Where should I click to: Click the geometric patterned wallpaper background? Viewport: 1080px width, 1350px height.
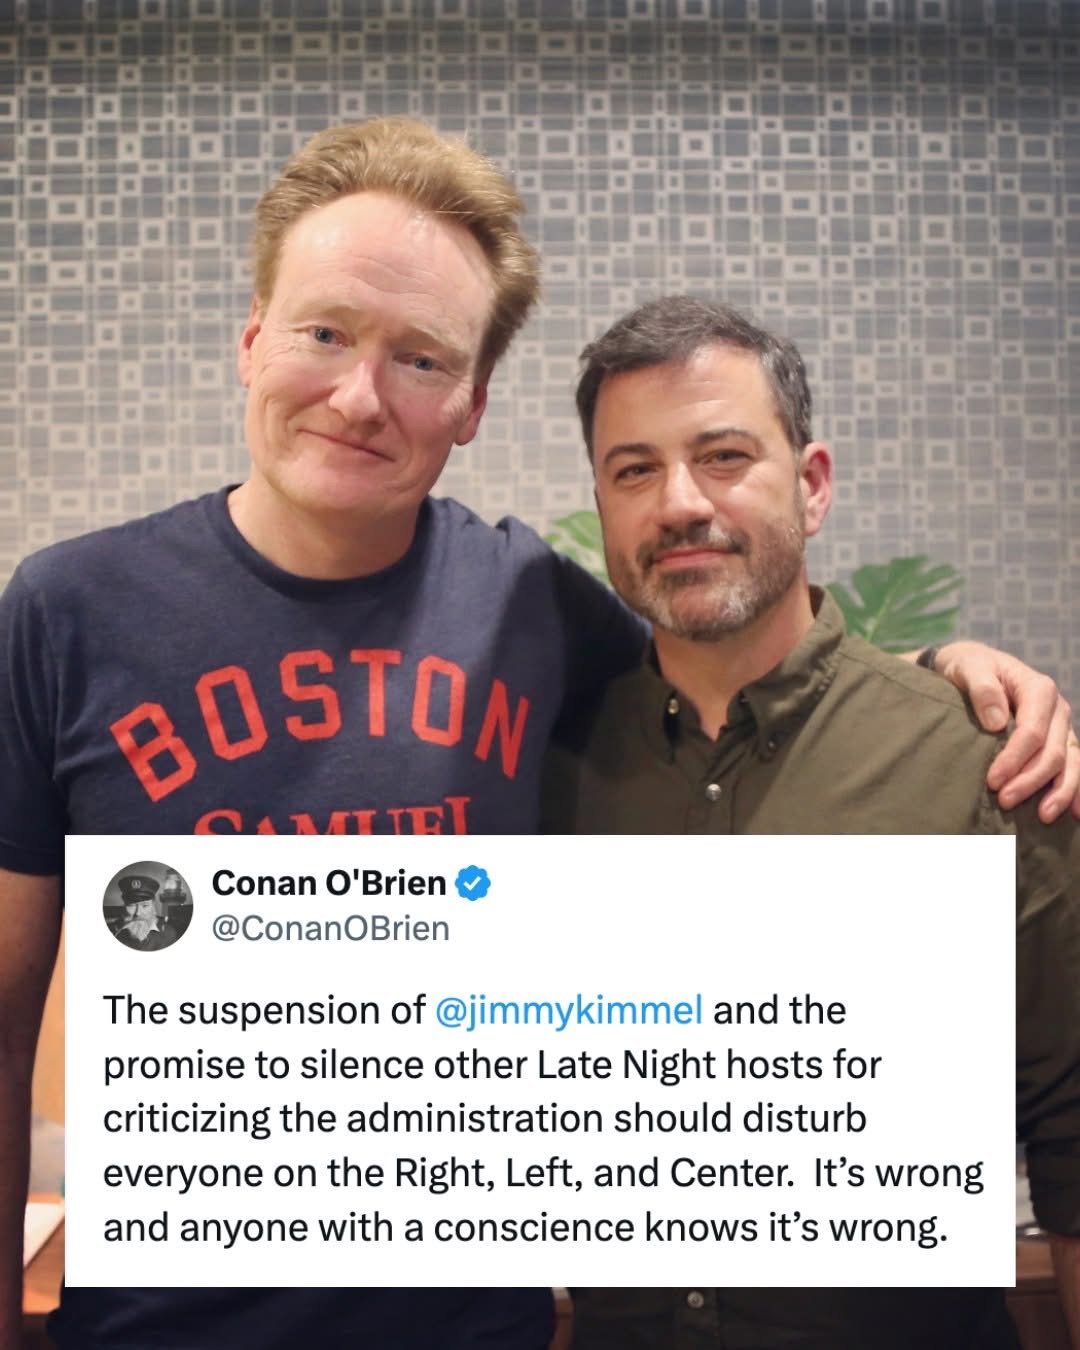pos(850,200)
